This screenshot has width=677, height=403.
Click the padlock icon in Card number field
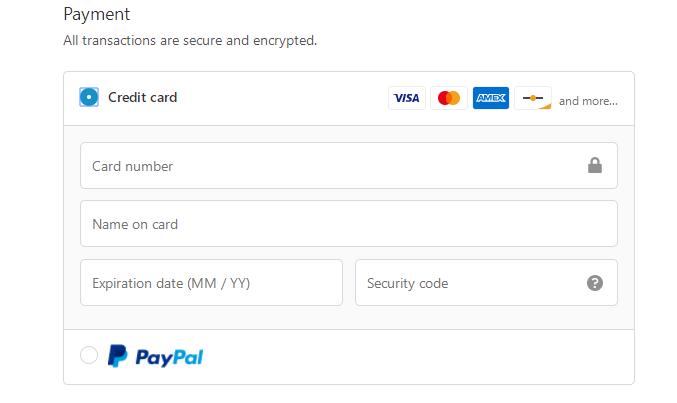tap(595, 166)
